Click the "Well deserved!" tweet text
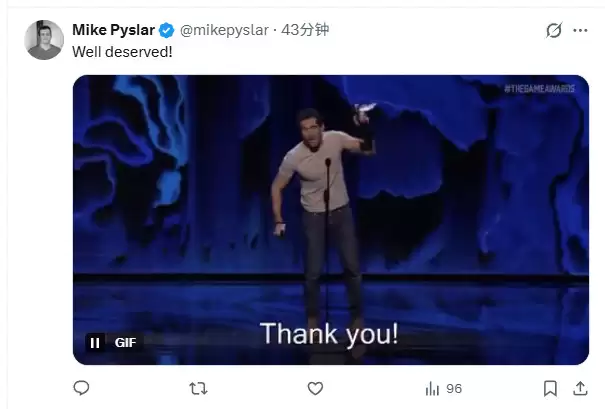Image resolution: width=605 pixels, height=409 pixels. (122, 51)
